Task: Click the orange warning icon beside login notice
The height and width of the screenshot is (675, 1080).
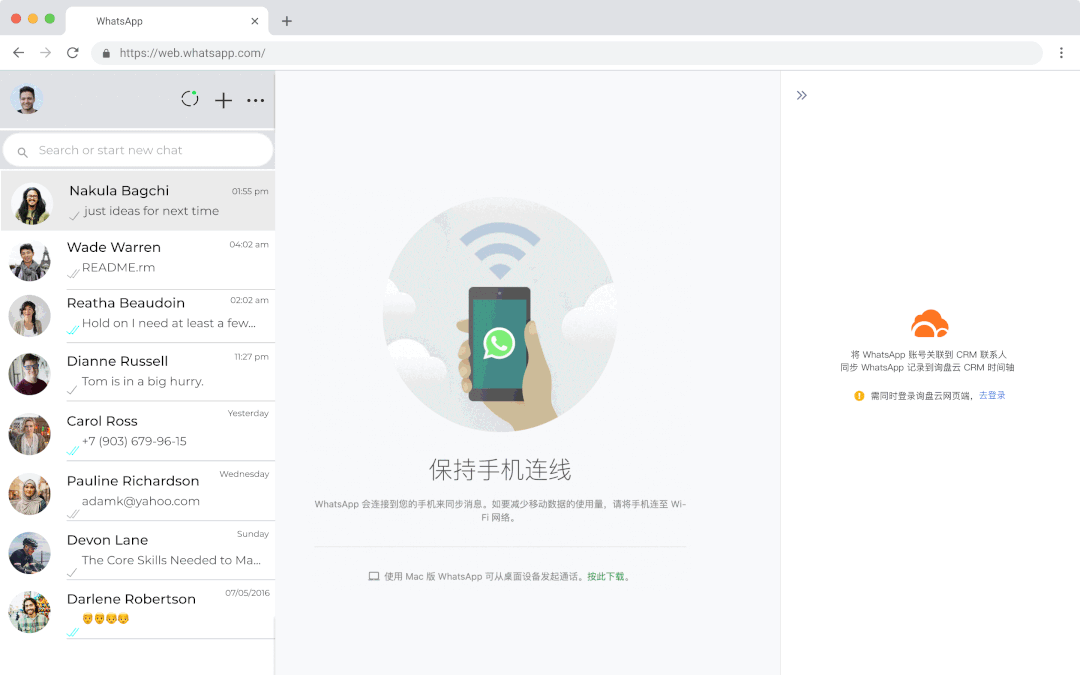Action: click(859, 395)
